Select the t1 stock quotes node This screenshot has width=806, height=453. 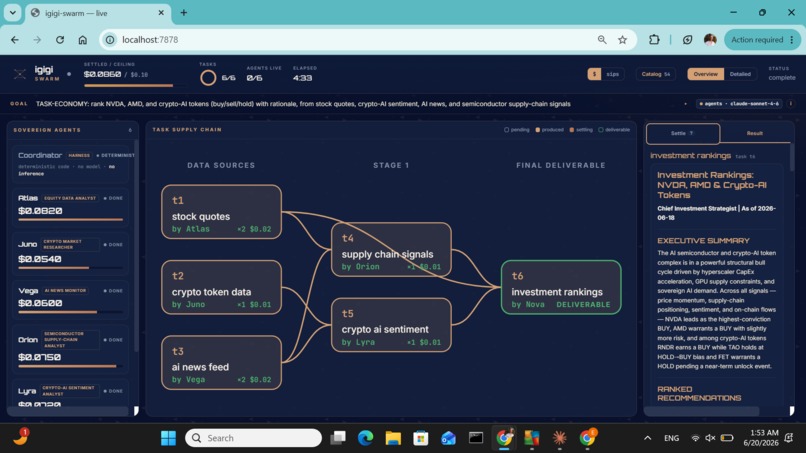(x=222, y=212)
